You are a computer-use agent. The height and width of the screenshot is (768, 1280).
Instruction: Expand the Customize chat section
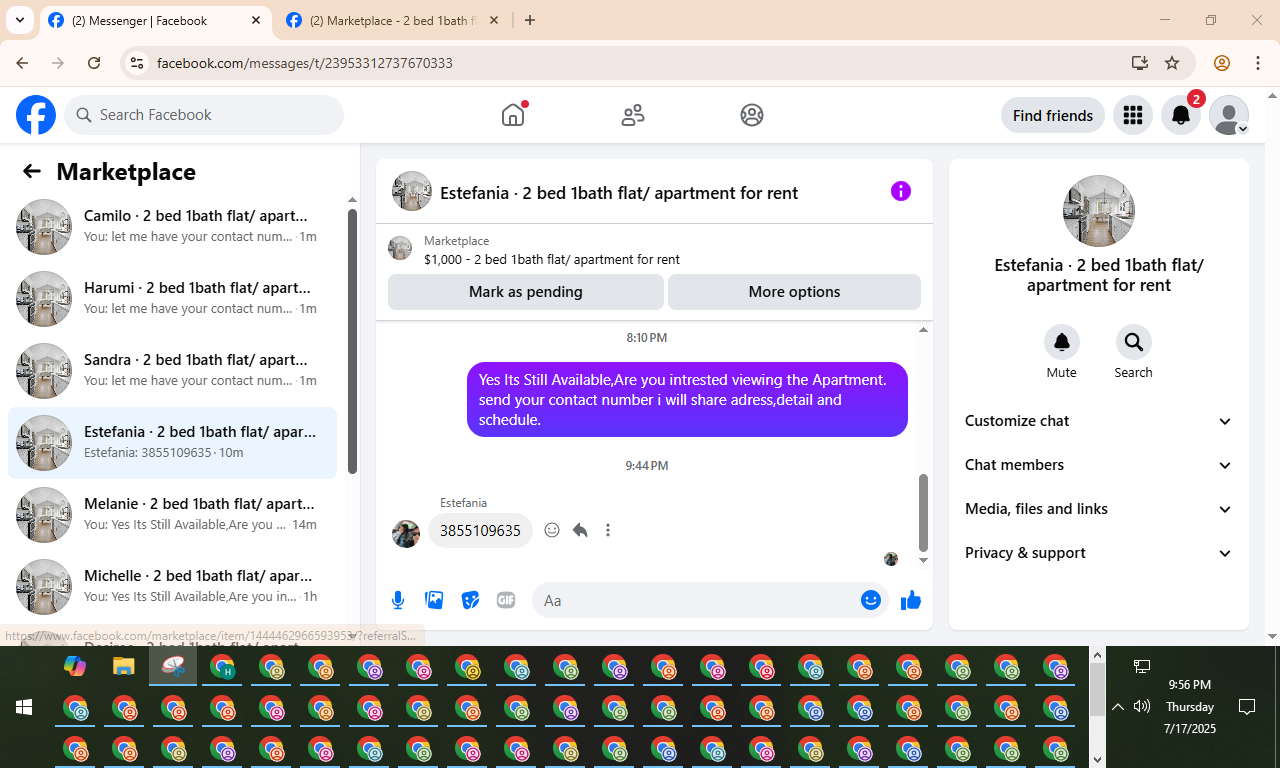(x=1099, y=421)
